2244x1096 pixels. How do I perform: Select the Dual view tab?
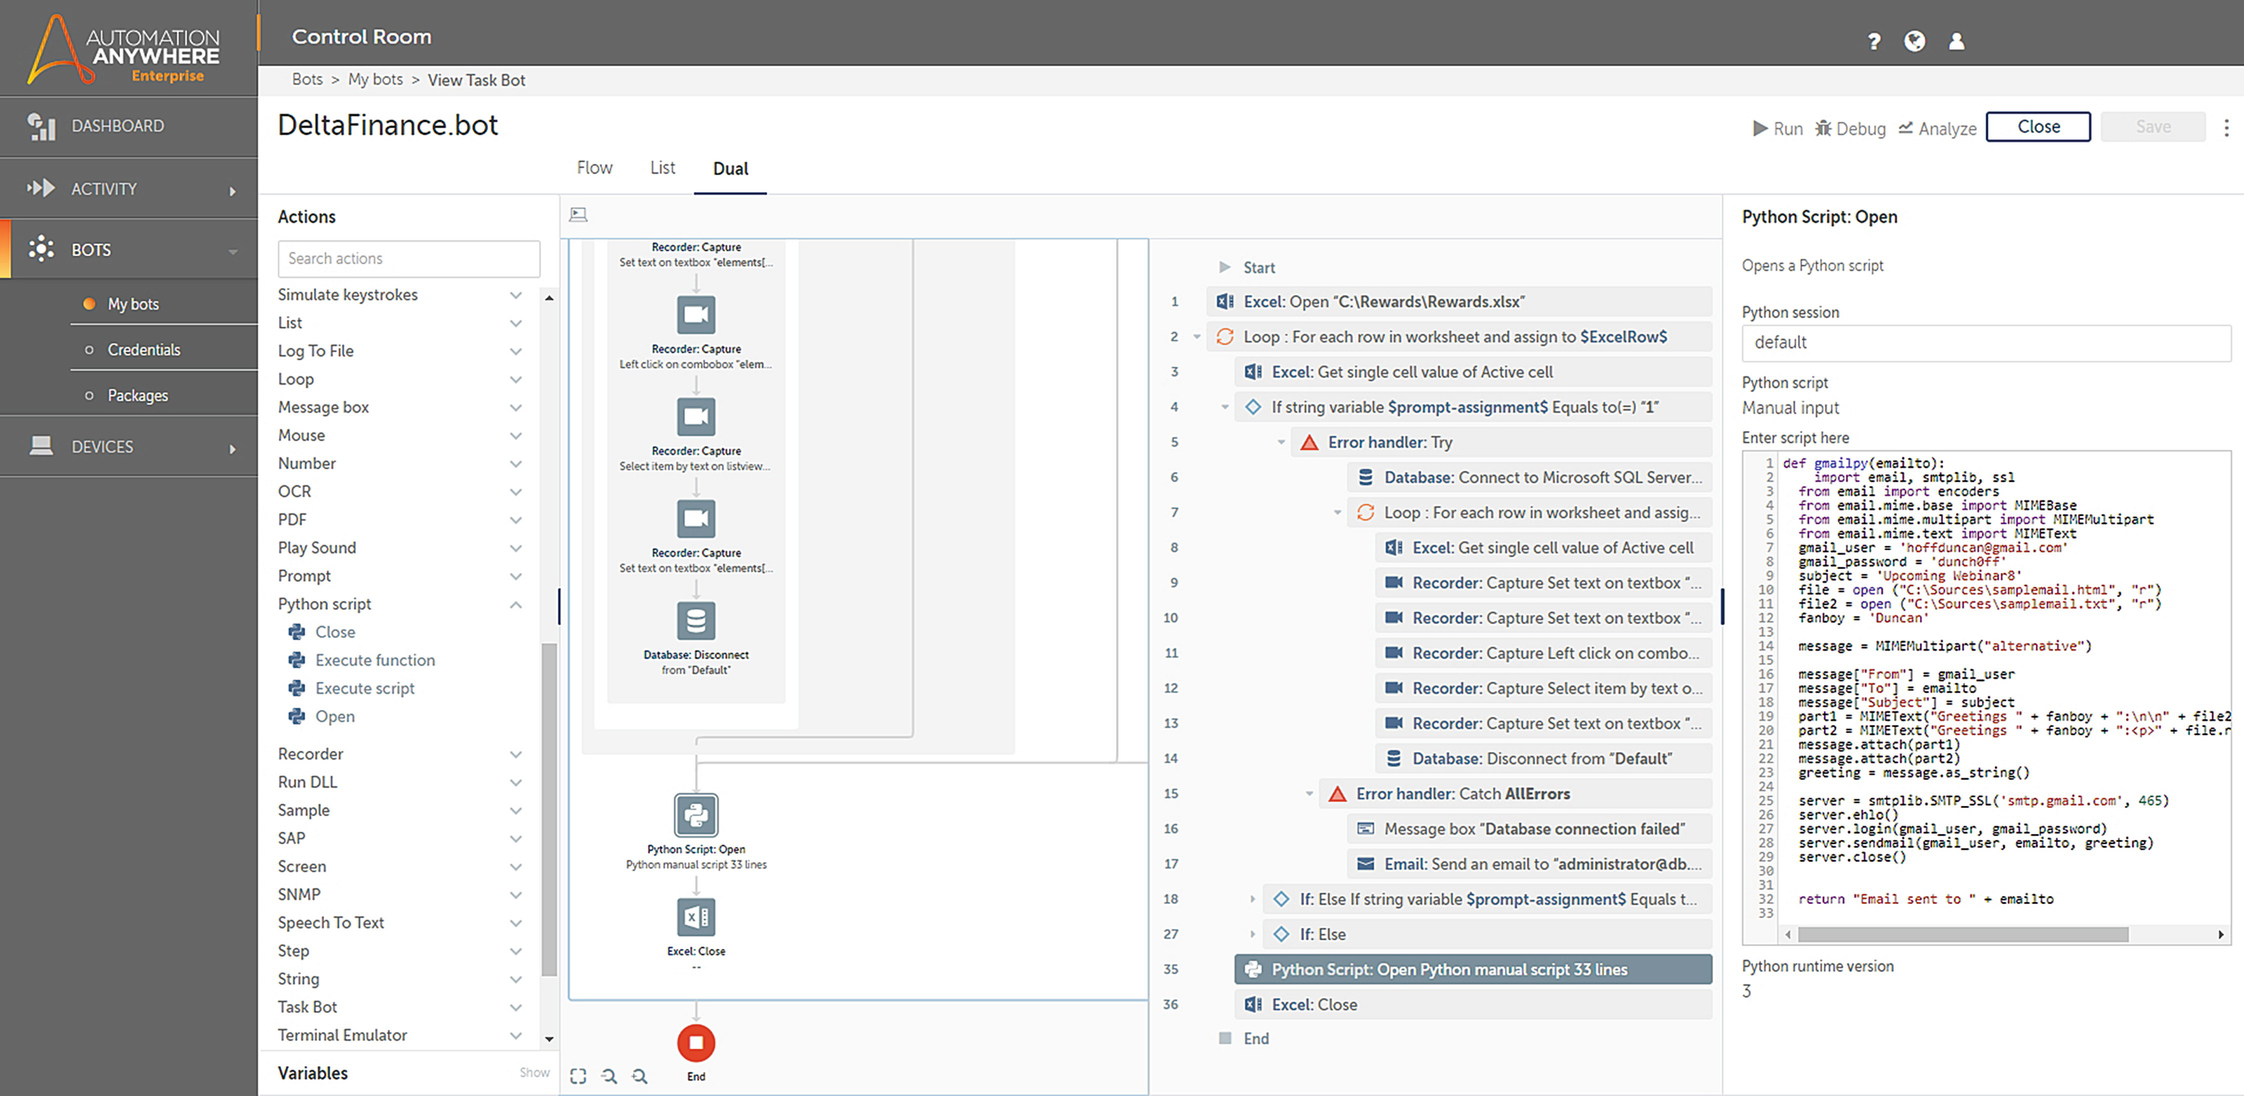tap(730, 169)
